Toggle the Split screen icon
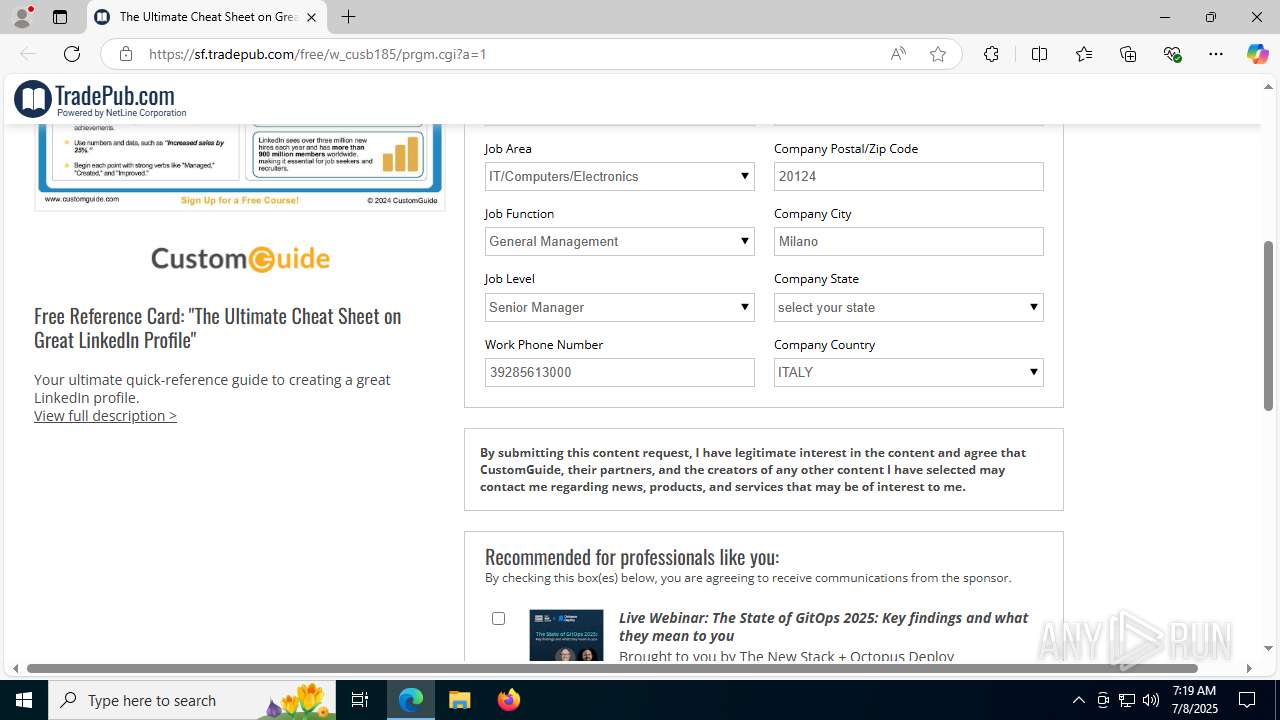This screenshot has width=1280, height=720. (x=1039, y=54)
